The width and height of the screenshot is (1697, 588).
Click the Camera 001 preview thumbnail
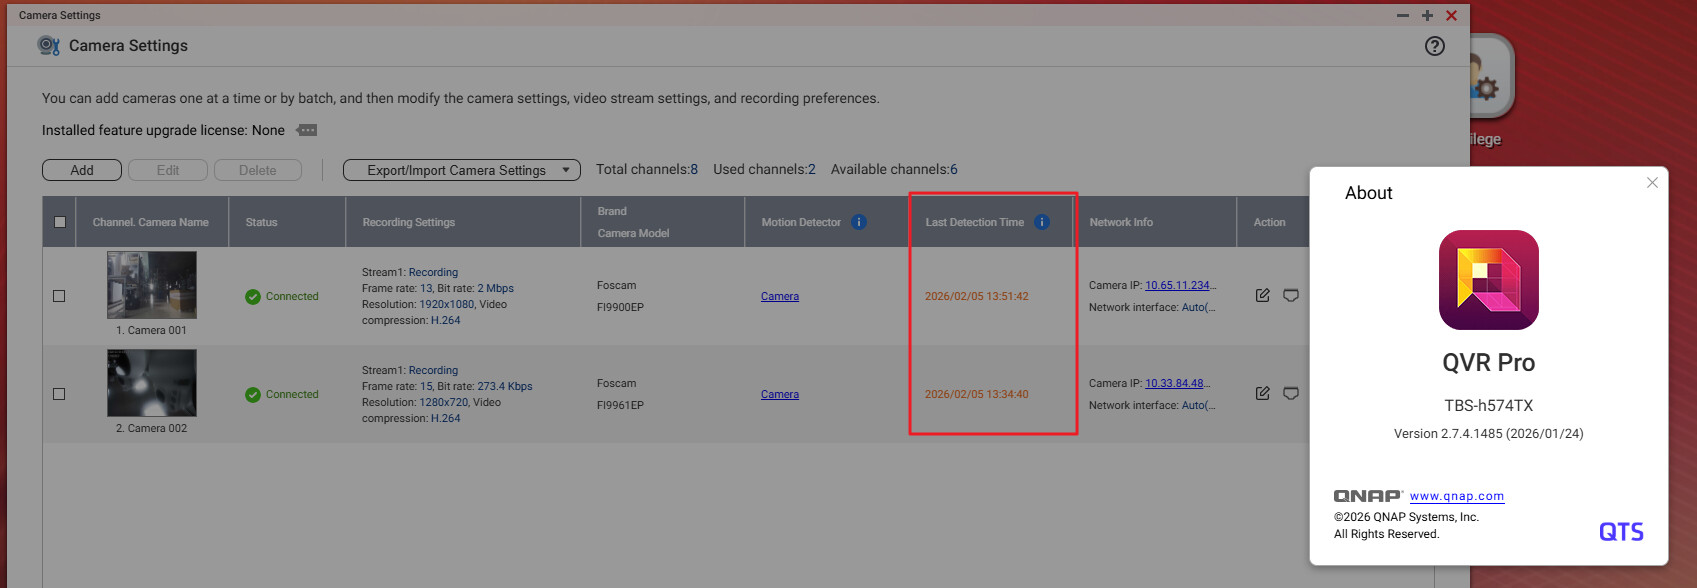click(x=152, y=285)
